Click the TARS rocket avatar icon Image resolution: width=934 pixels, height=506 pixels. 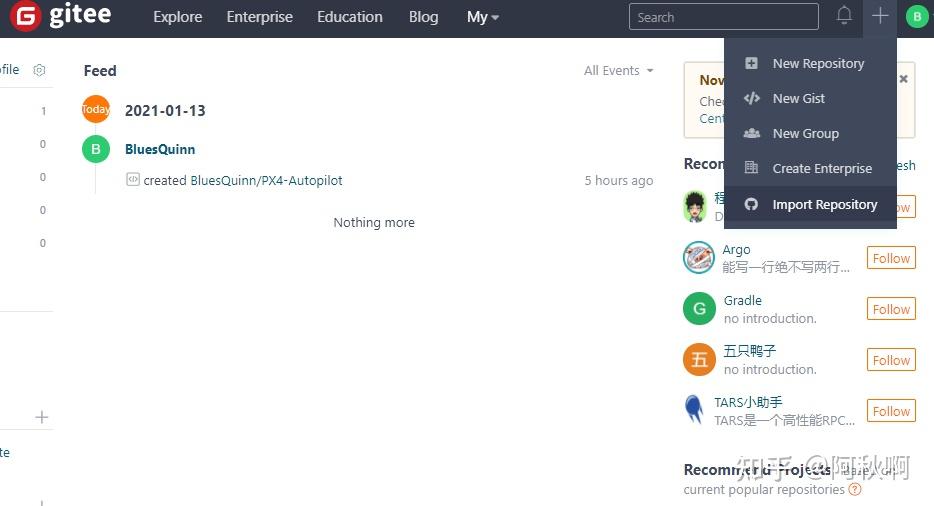[x=694, y=410]
